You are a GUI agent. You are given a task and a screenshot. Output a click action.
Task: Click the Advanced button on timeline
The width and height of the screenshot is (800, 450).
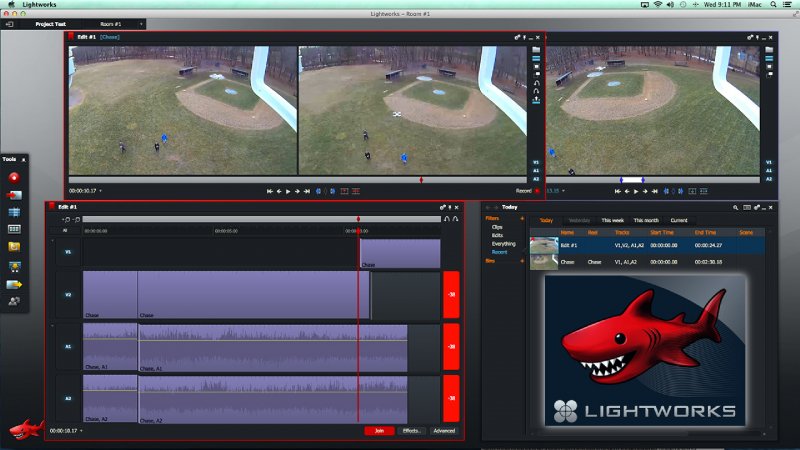pos(444,431)
